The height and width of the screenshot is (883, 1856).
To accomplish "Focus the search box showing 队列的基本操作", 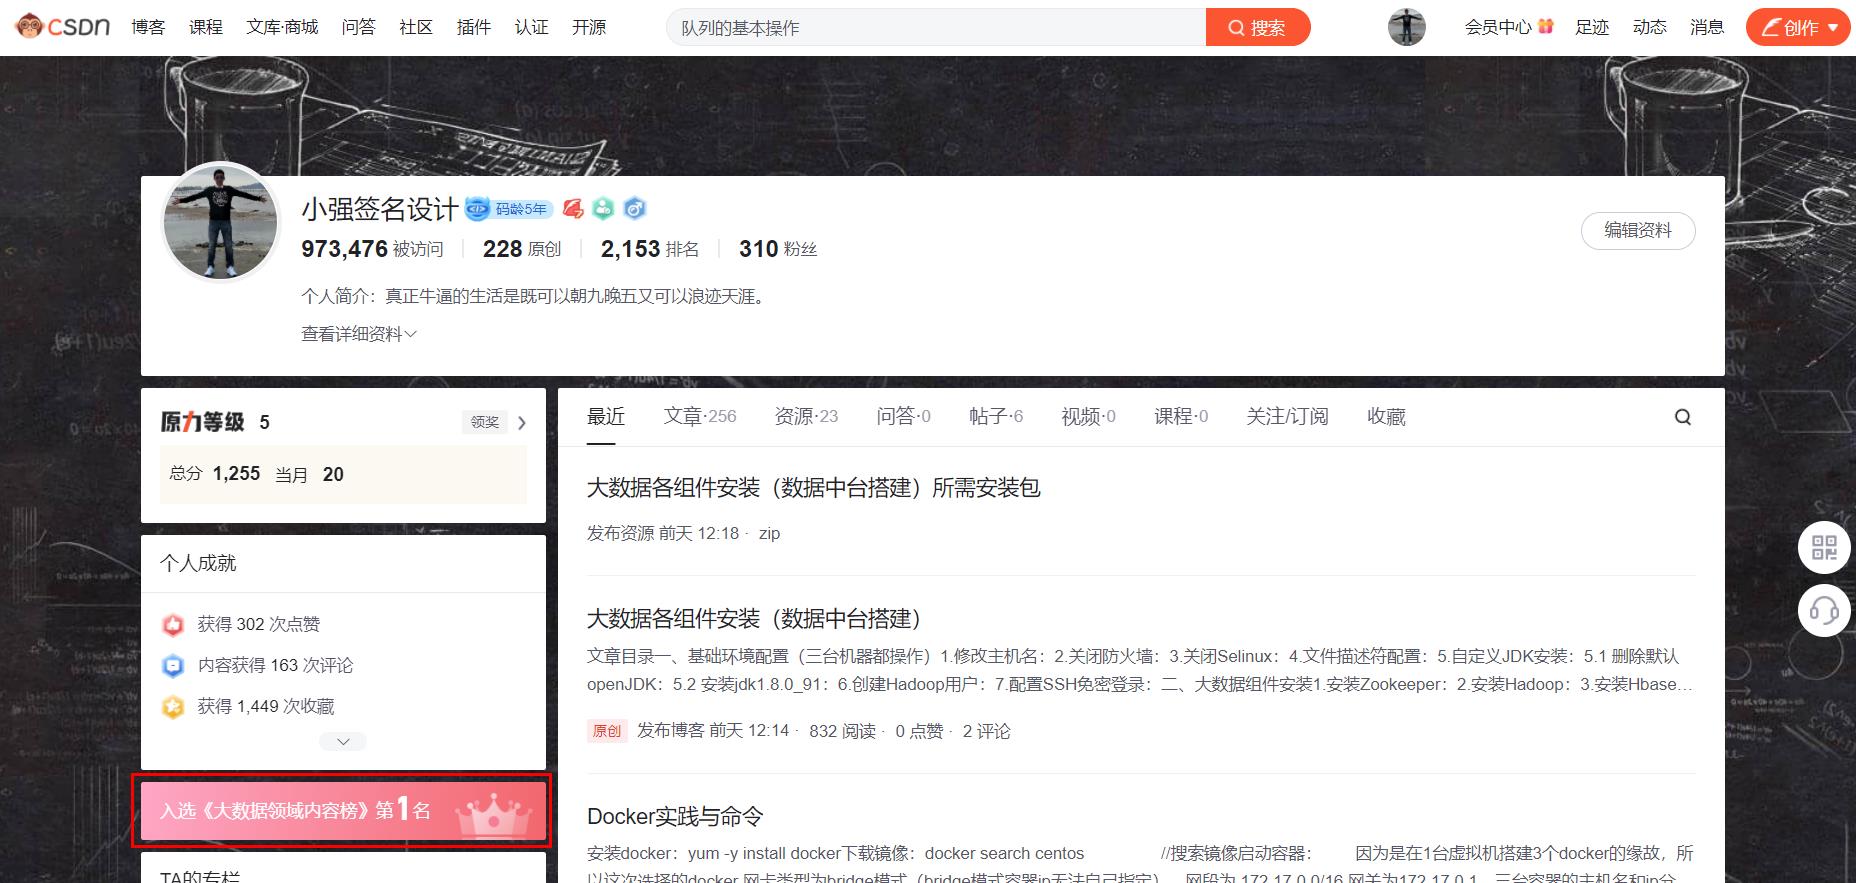I will [937, 28].
